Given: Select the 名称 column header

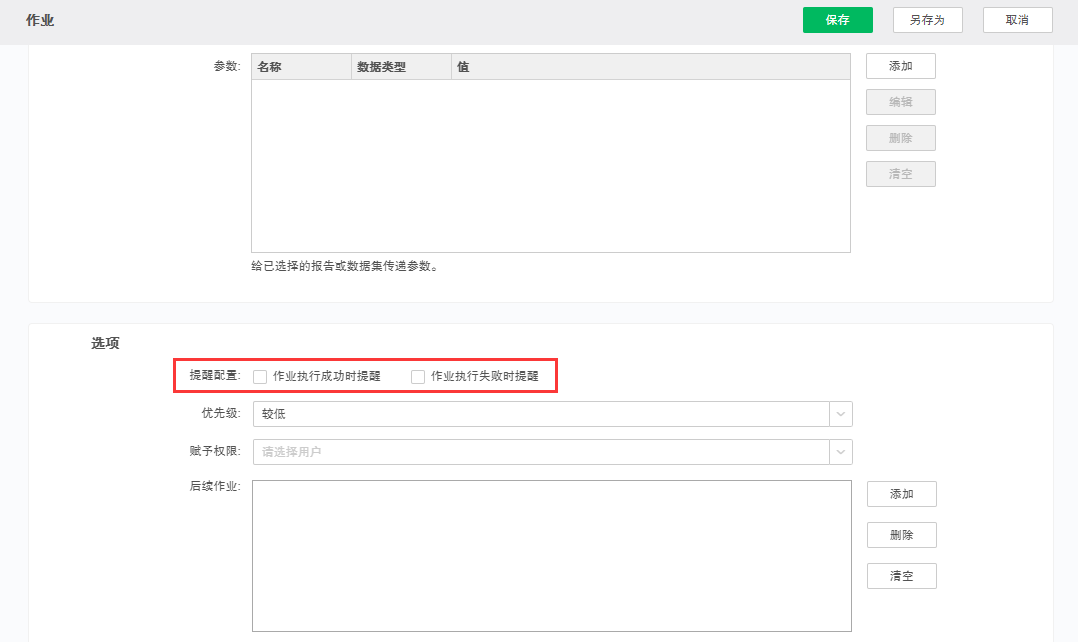Looking at the screenshot, I should coord(301,67).
